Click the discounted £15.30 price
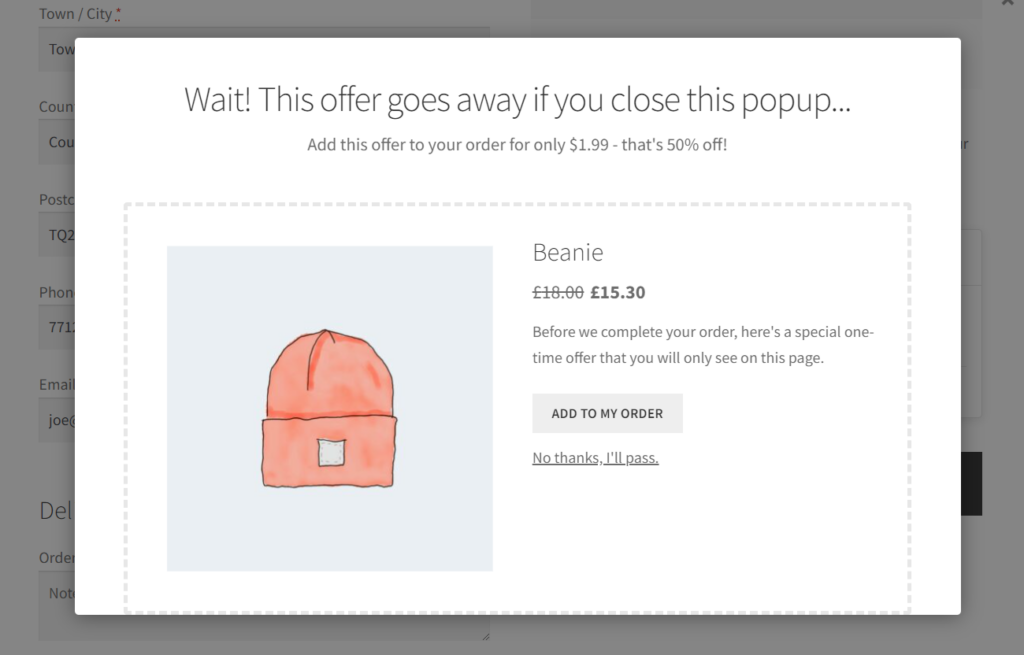1024x655 pixels. pyautogui.click(x=616, y=292)
